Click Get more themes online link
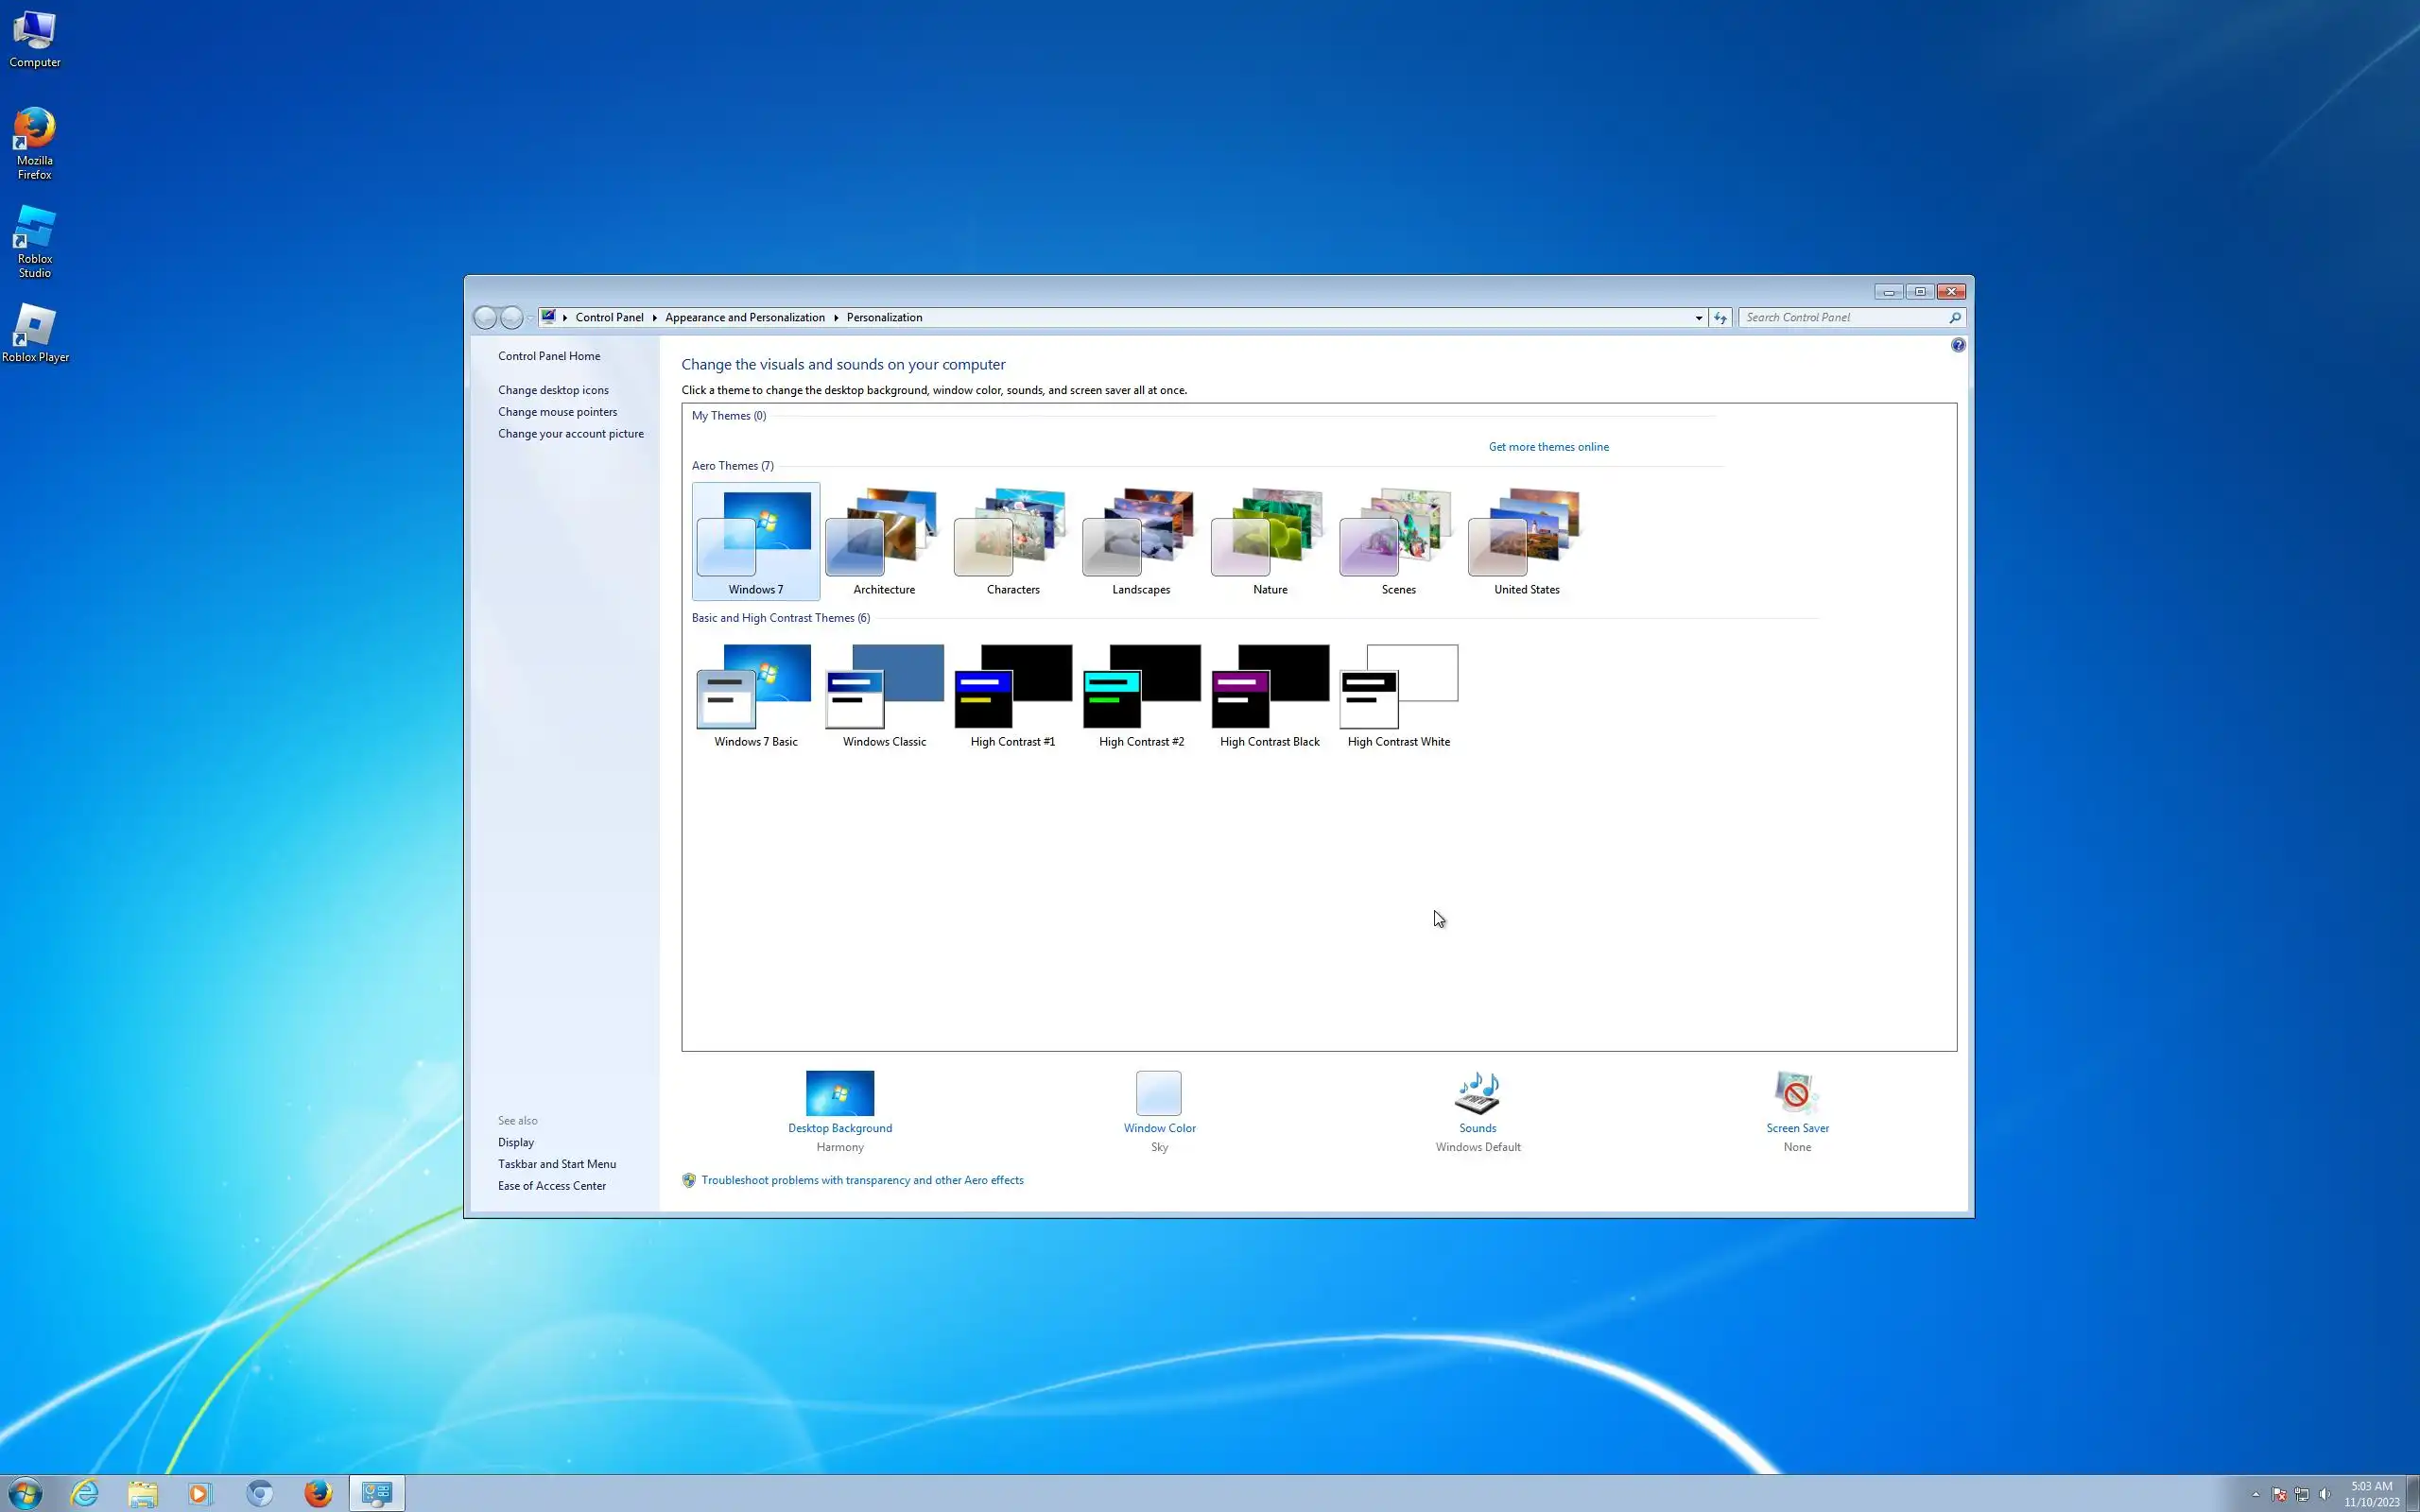Viewport: 2420px width, 1512px height. click(x=1548, y=447)
